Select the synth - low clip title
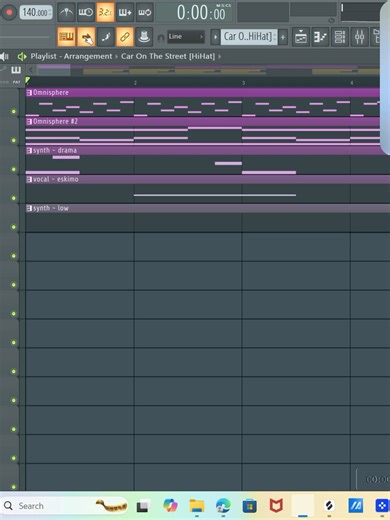 point(51,208)
